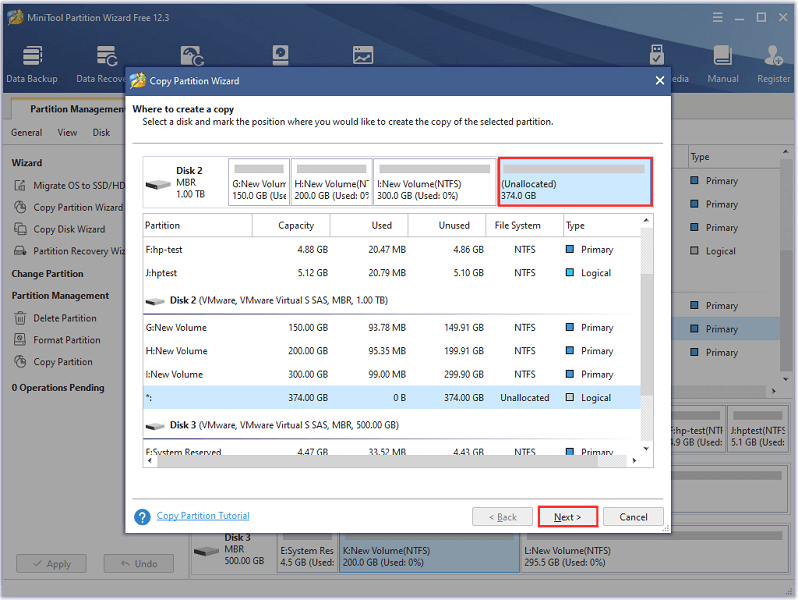
Task: Open the View menu
Action: coord(67,133)
